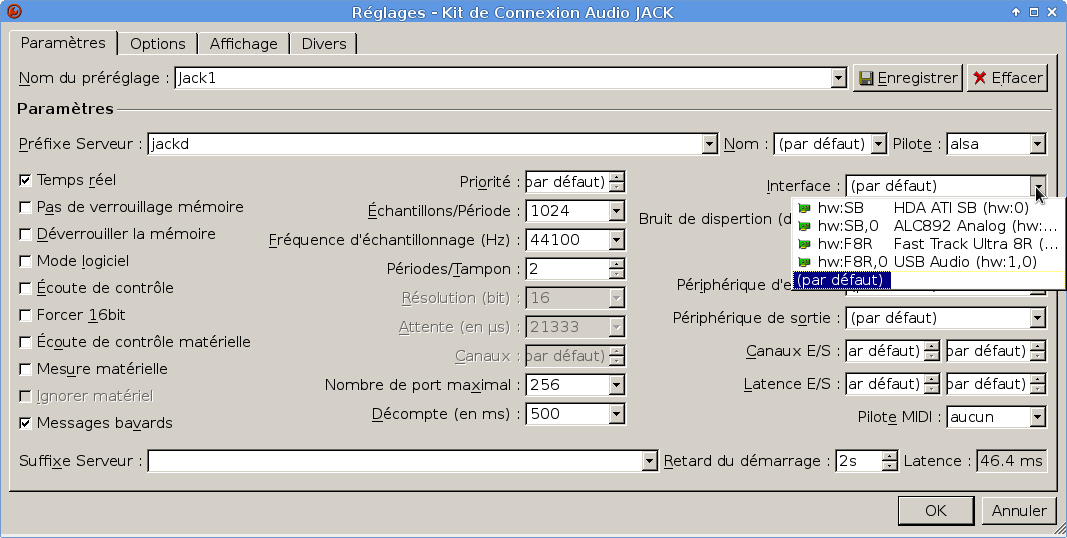Viewport: 1067px width, 538px height.
Task: Enable Forcer 16bit checkbox
Action: click(25, 316)
